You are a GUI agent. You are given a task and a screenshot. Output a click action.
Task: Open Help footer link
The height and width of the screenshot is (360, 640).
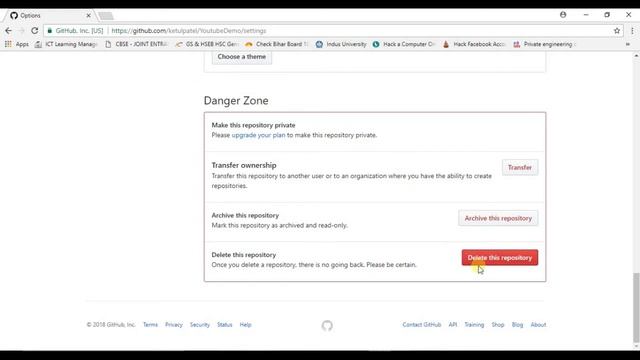tap(245, 325)
